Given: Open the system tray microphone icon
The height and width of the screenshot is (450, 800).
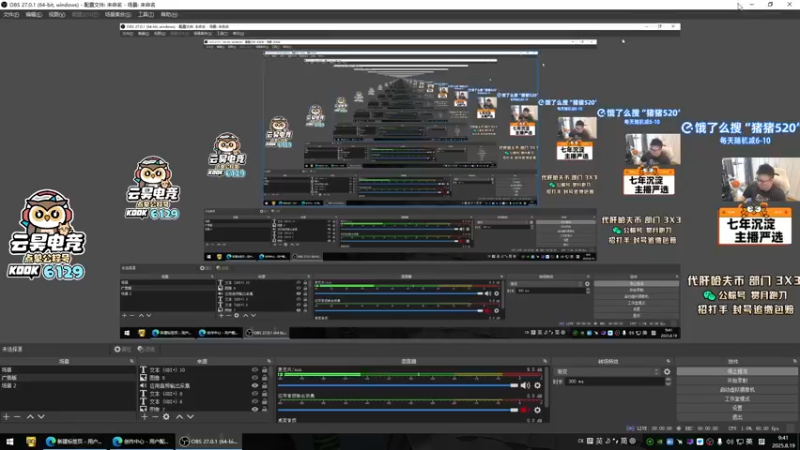Looking at the screenshot, I should click(720, 441).
